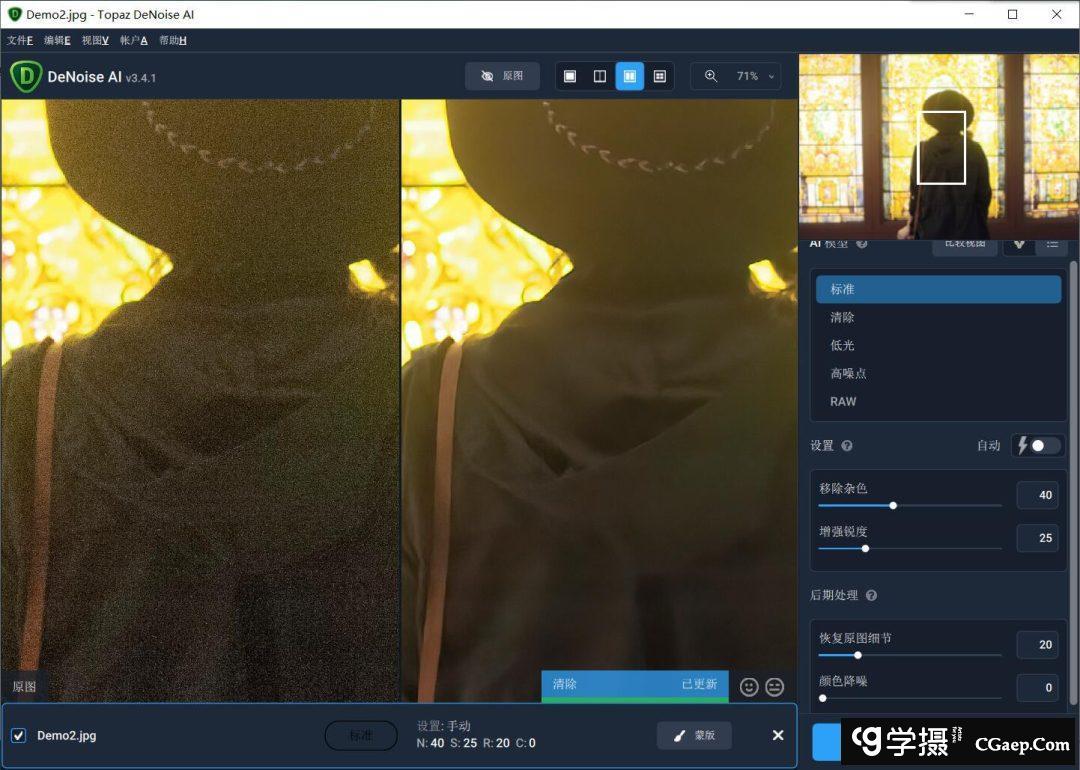Select split view layout icon
Image resolution: width=1080 pixels, height=770 pixels.
coord(600,76)
